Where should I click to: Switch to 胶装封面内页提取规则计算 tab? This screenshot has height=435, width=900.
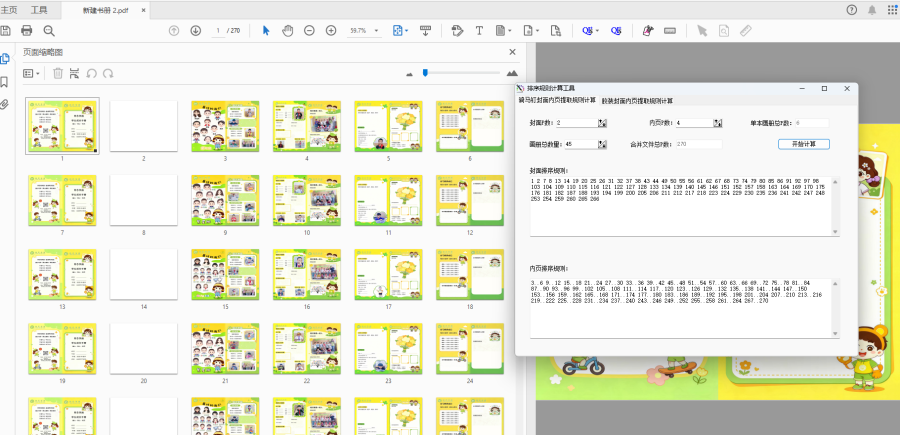coord(637,100)
